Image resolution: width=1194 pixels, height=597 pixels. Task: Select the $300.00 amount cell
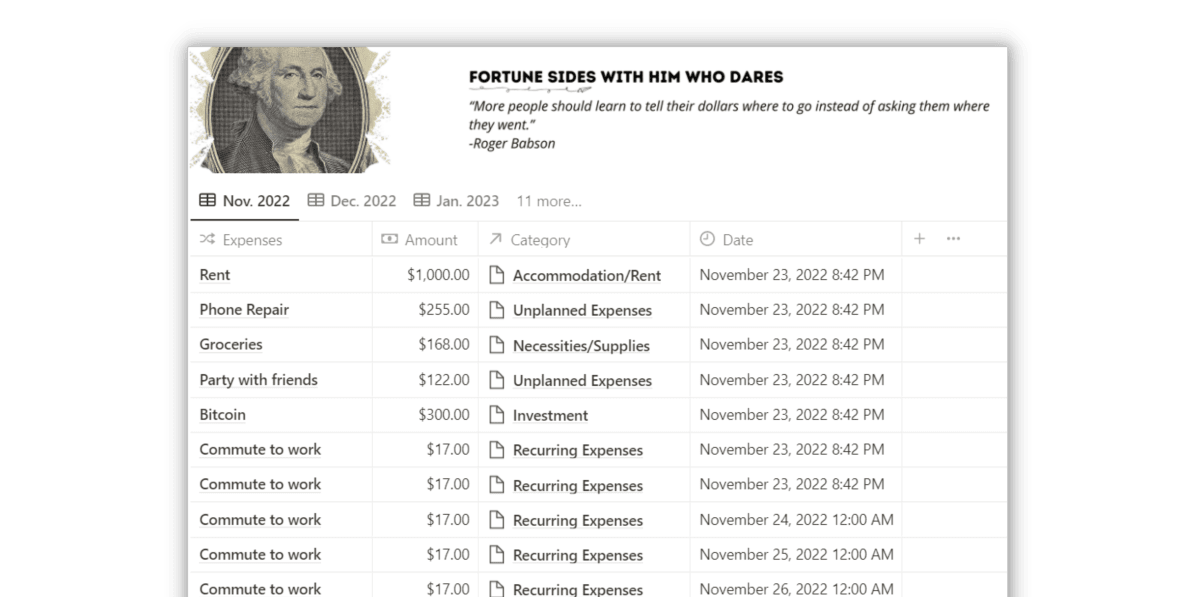click(425, 415)
